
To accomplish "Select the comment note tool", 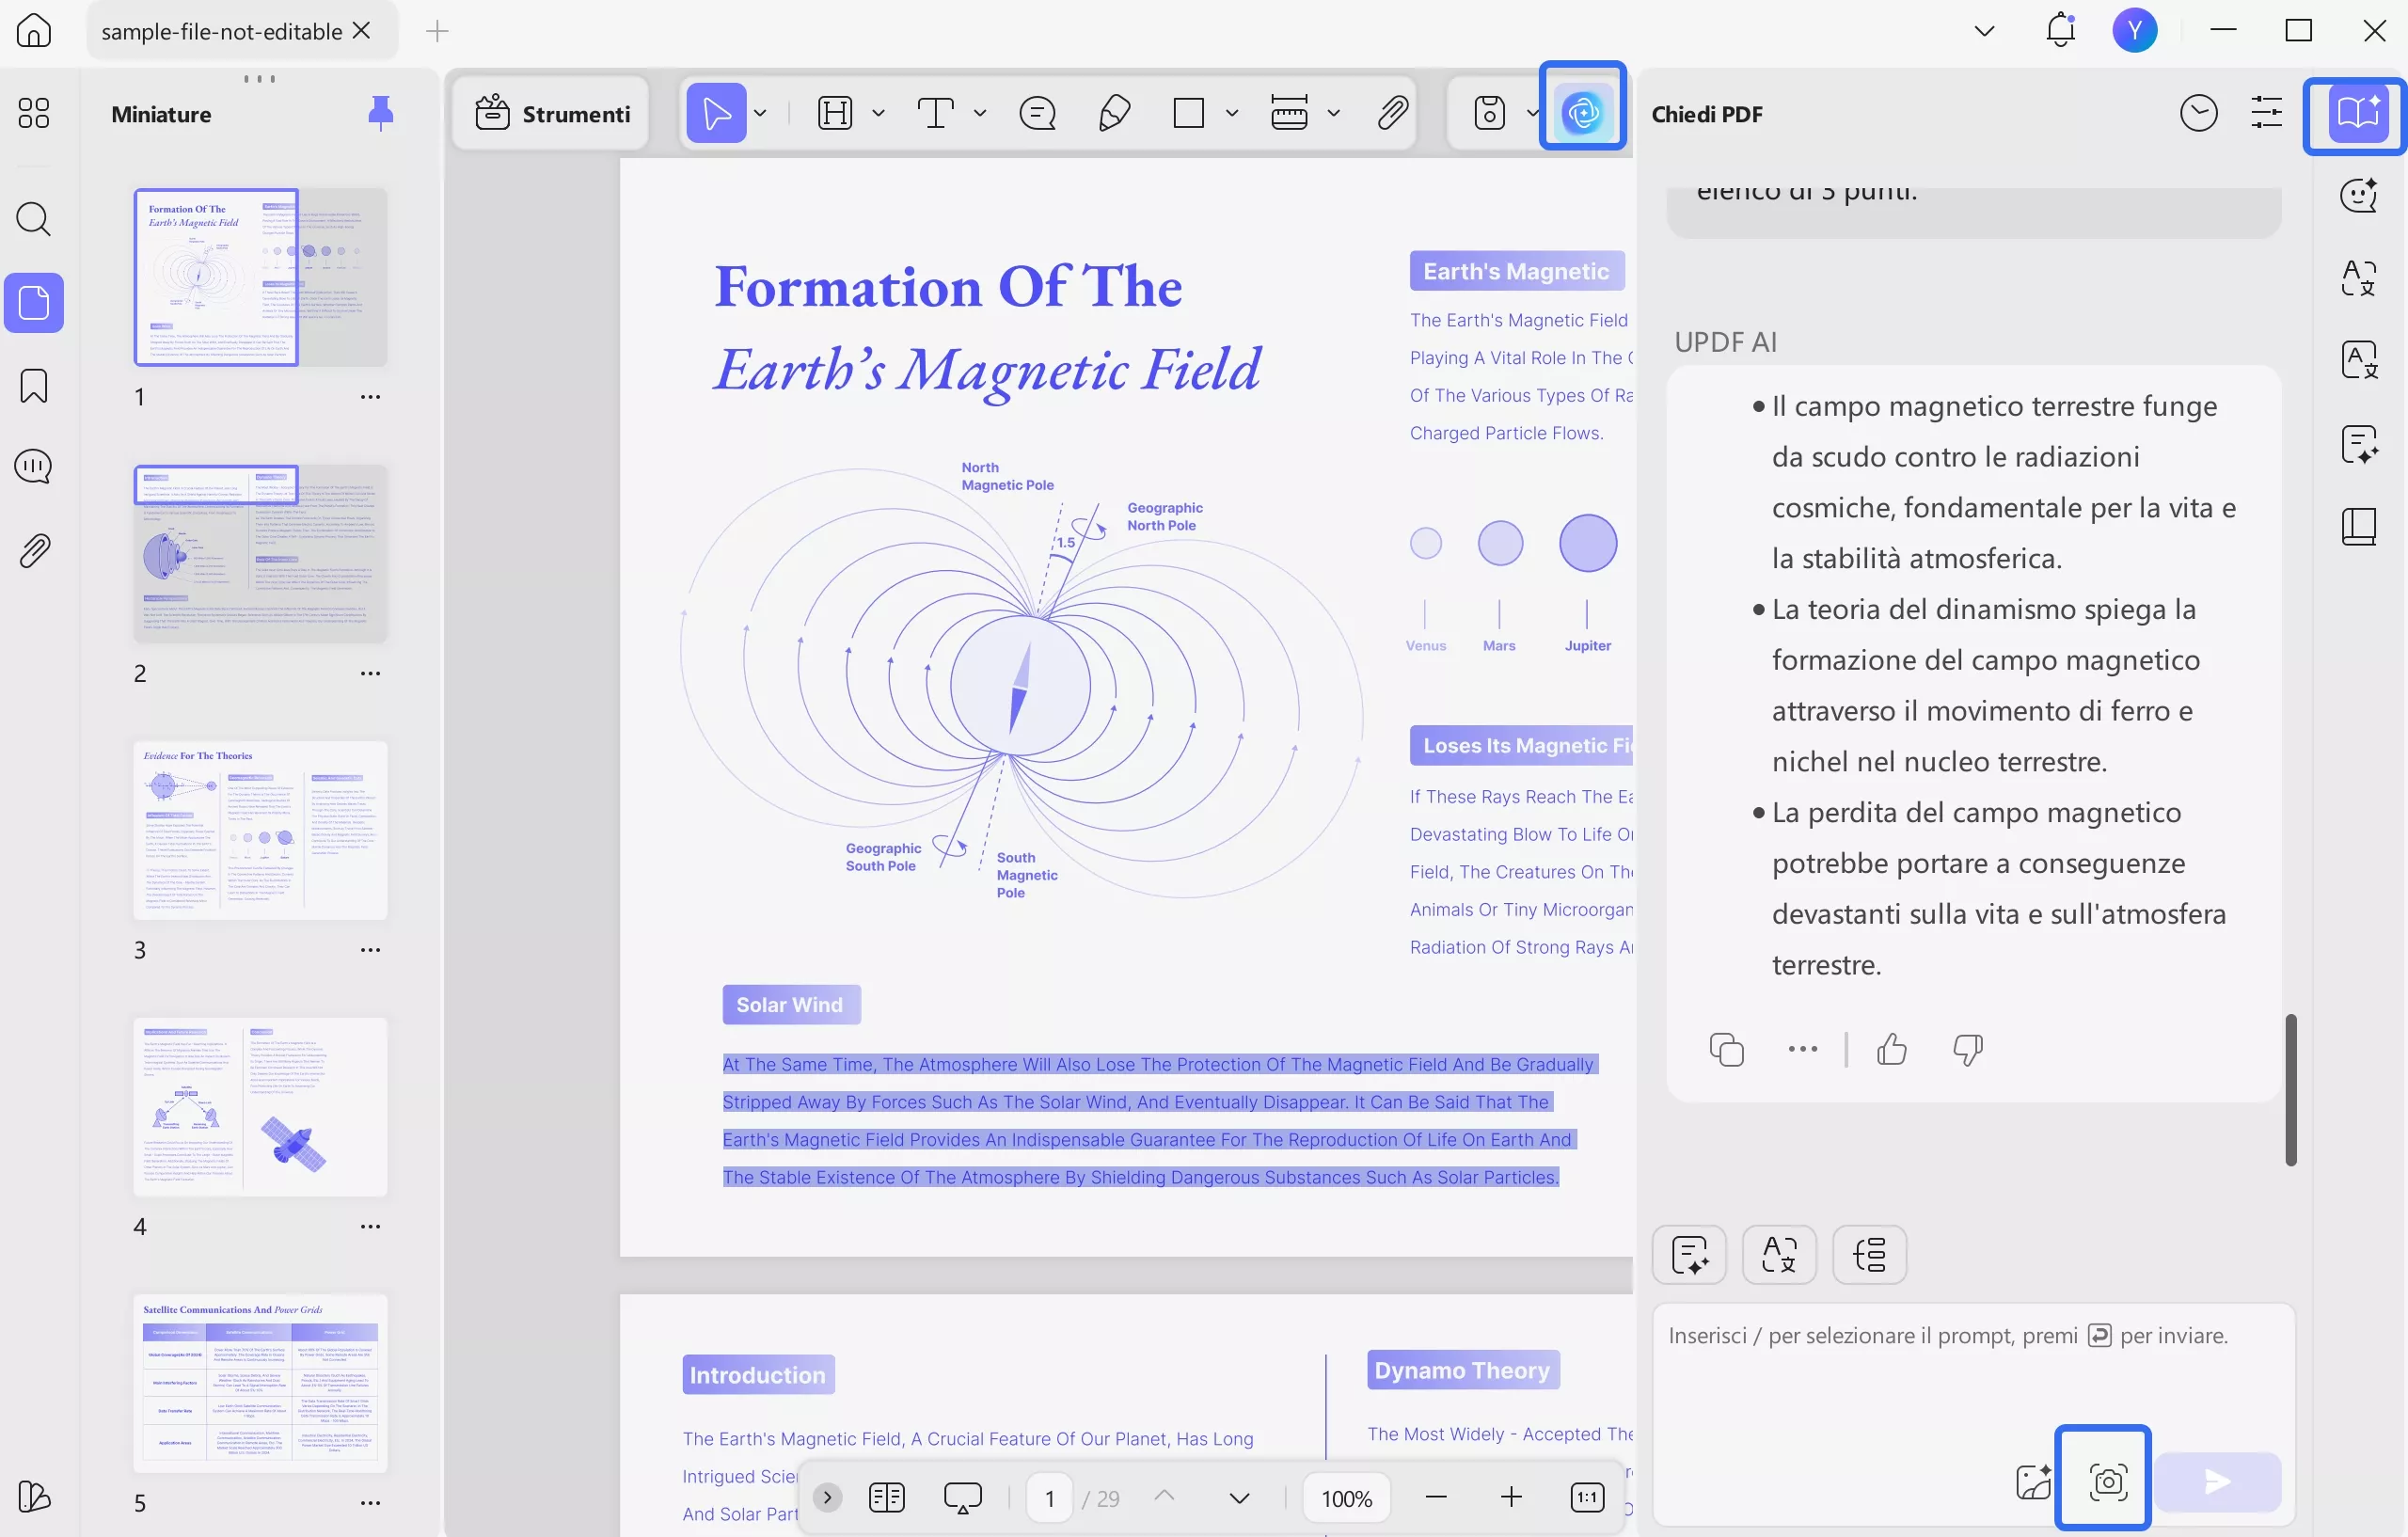I will pyautogui.click(x=1037, y=113).
